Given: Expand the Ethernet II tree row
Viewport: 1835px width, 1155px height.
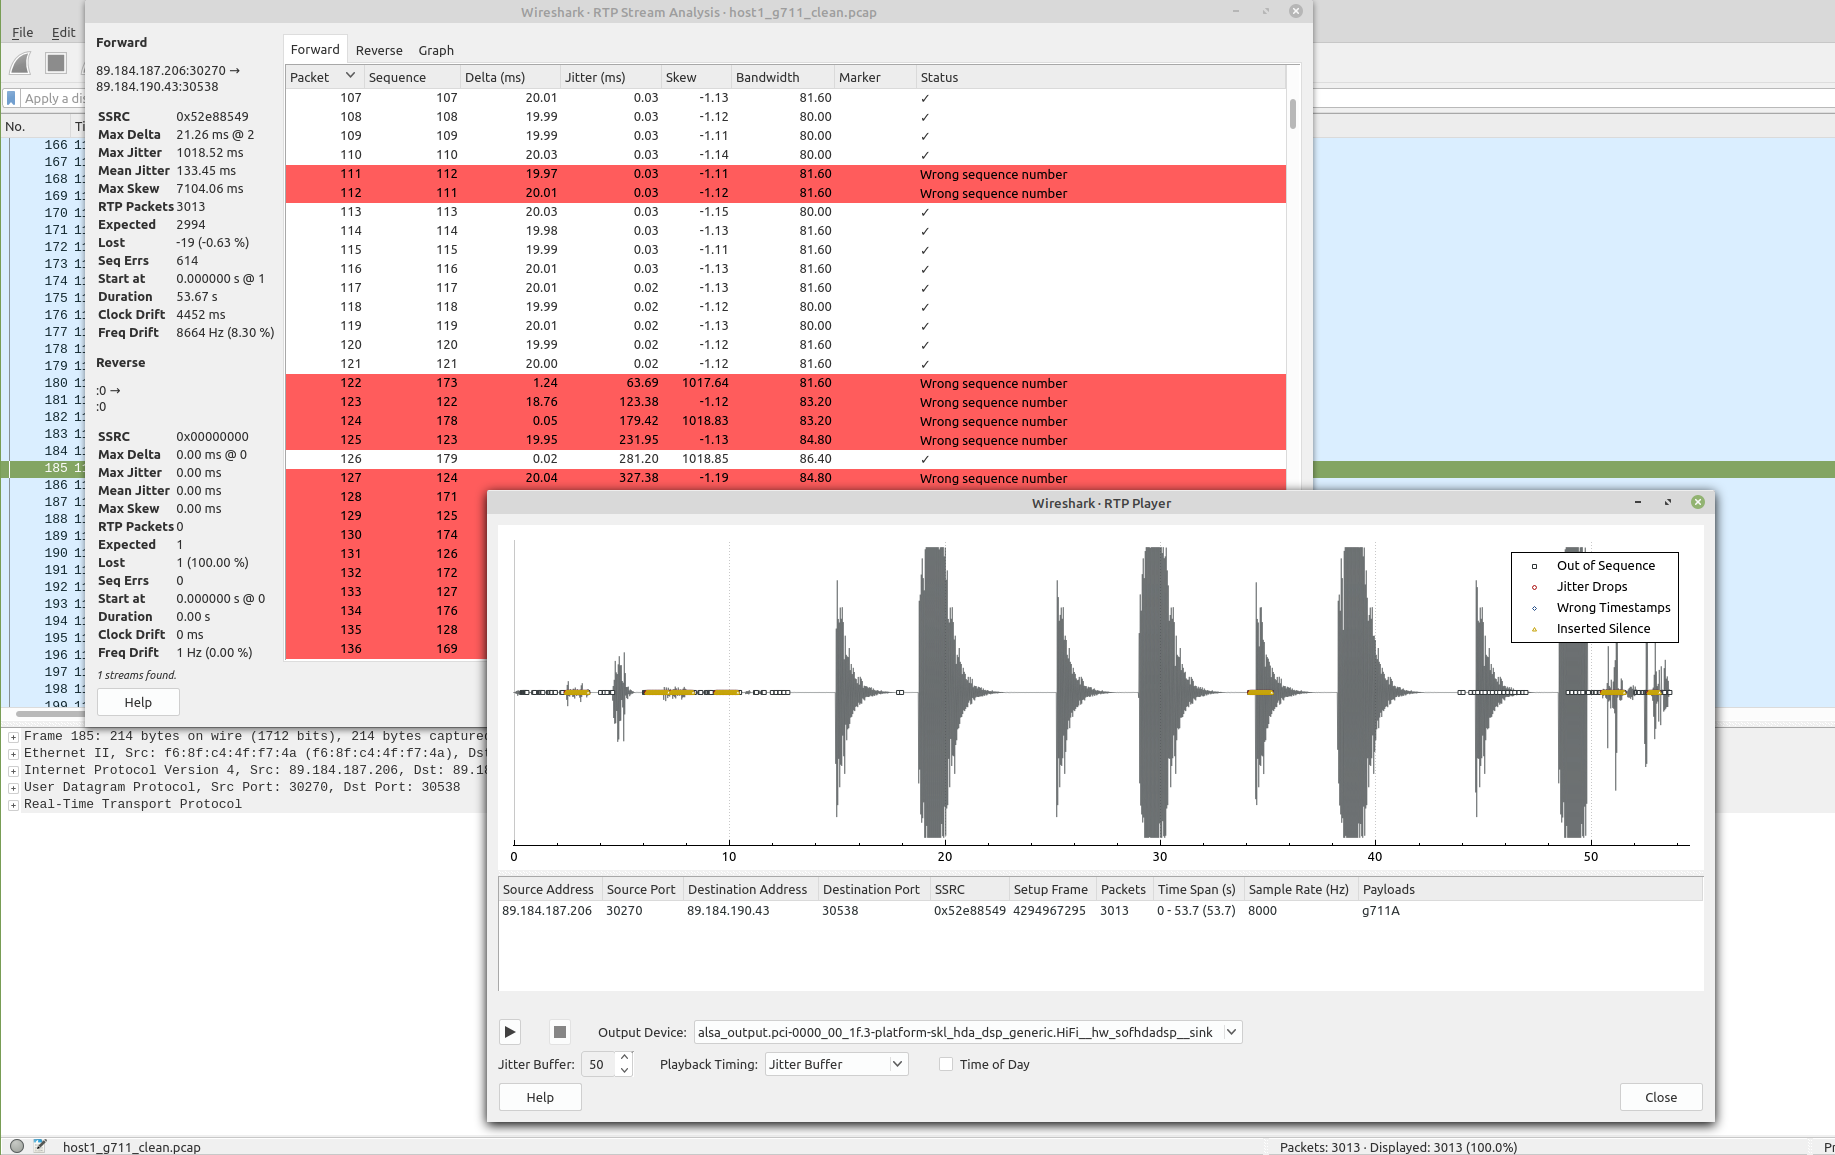Looking at the screenshot, I should point(13,754).
